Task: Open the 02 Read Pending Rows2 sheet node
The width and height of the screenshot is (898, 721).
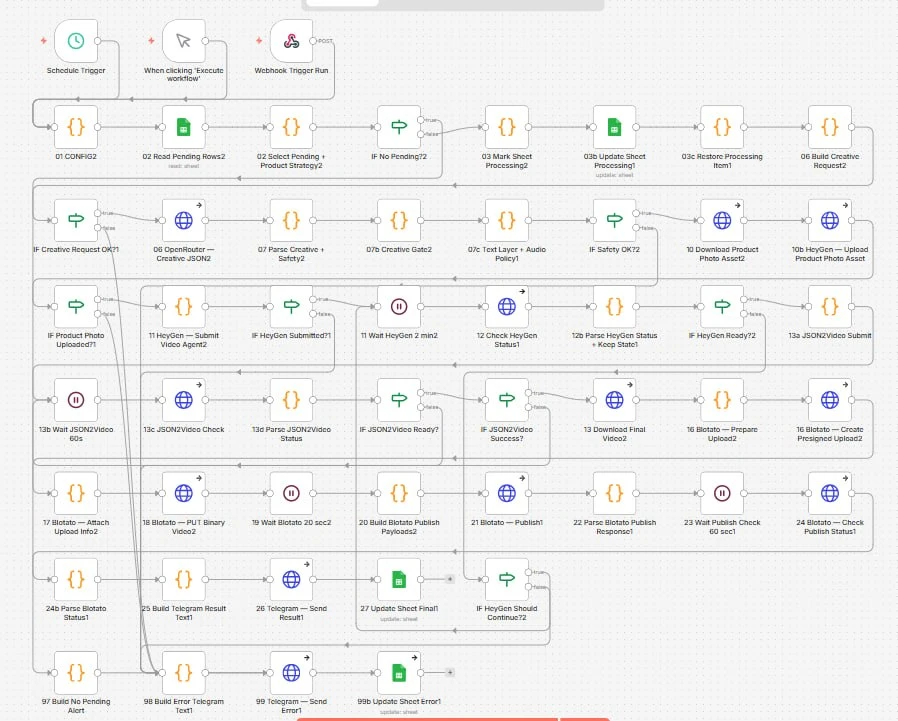Action: pyautogui.click(x=183, y=127)
